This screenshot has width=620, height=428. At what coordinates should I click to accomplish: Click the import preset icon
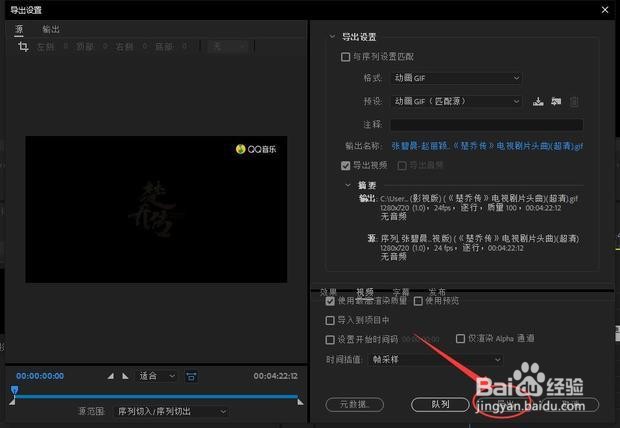[556, 102]
